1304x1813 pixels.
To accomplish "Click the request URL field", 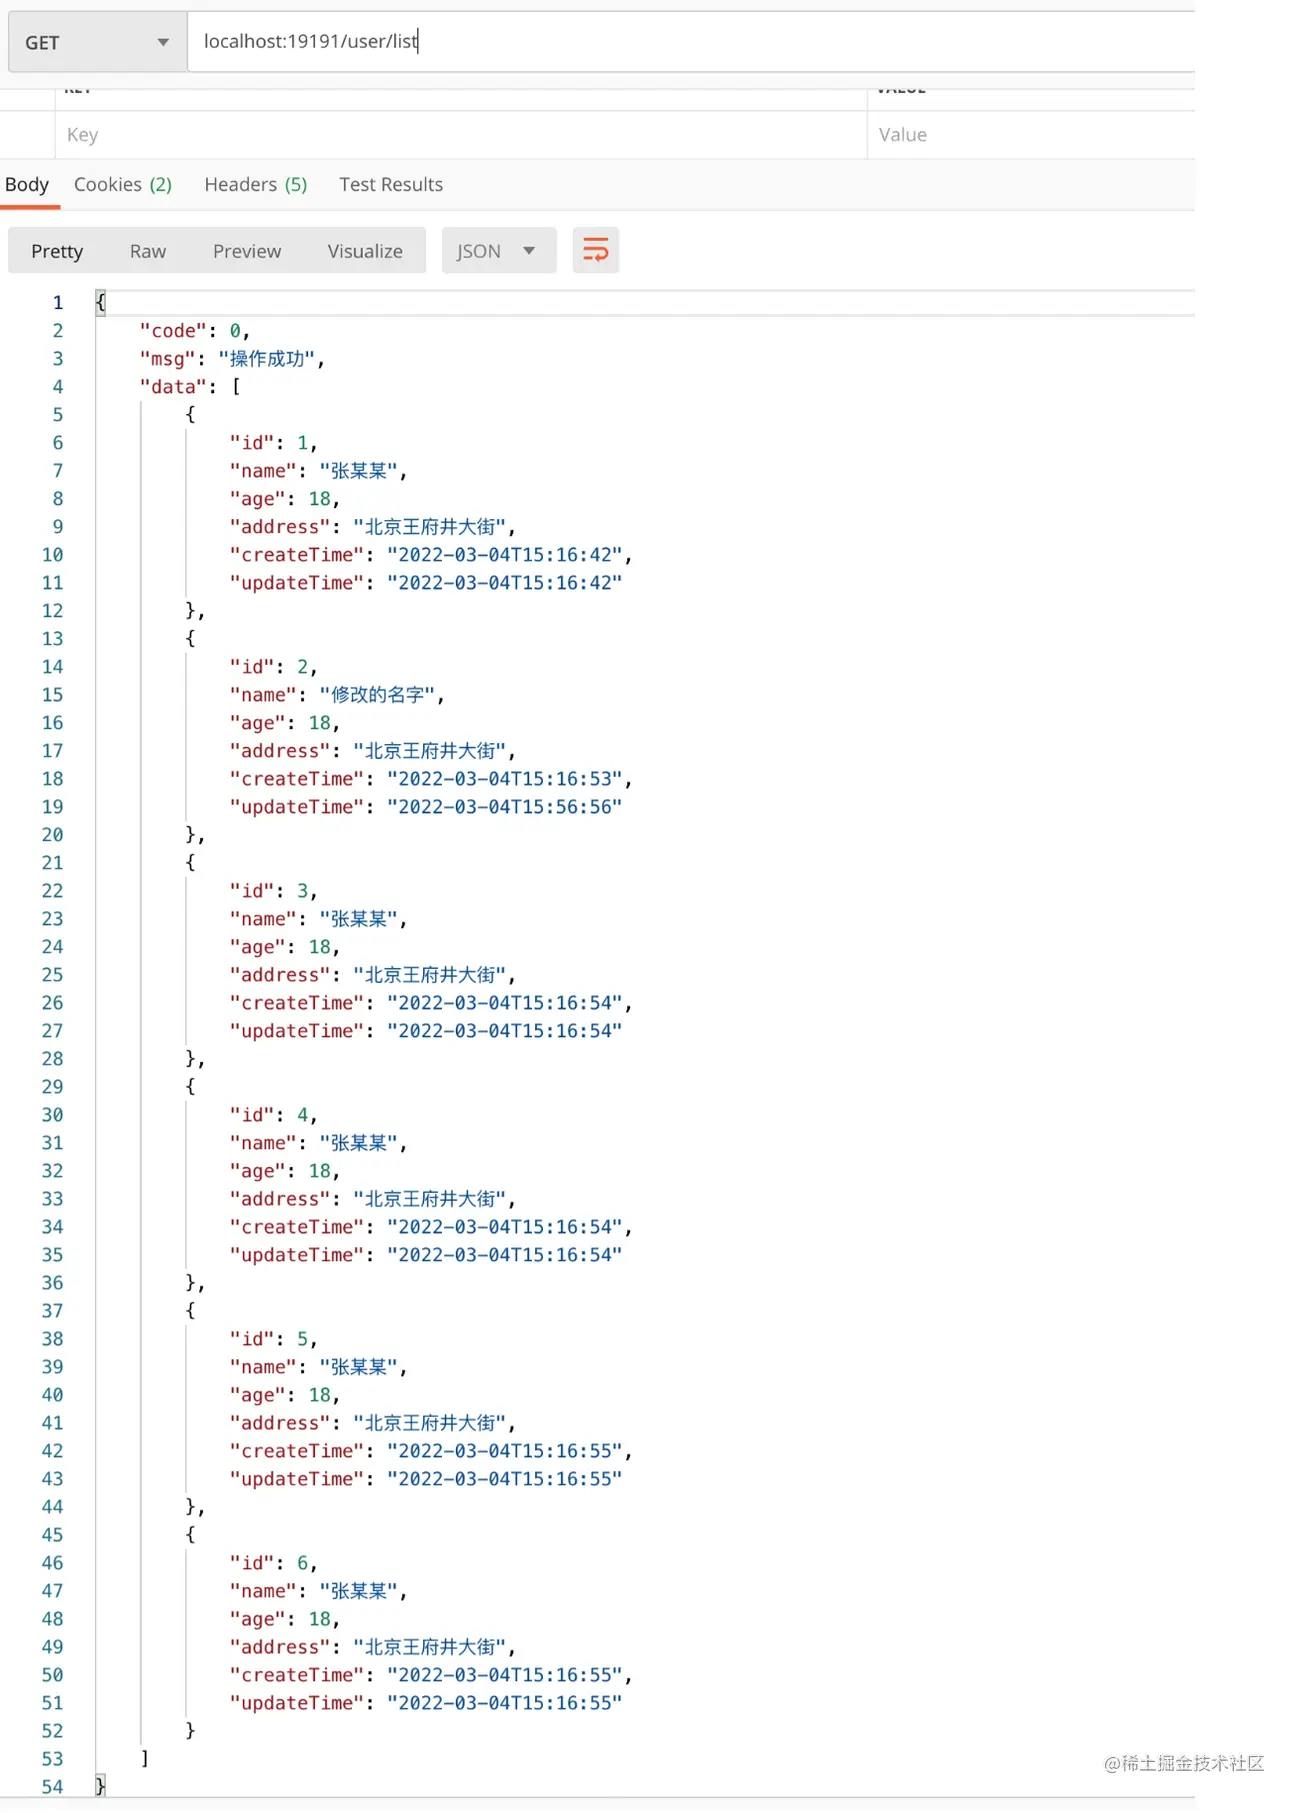I will (x=690, y=41).
